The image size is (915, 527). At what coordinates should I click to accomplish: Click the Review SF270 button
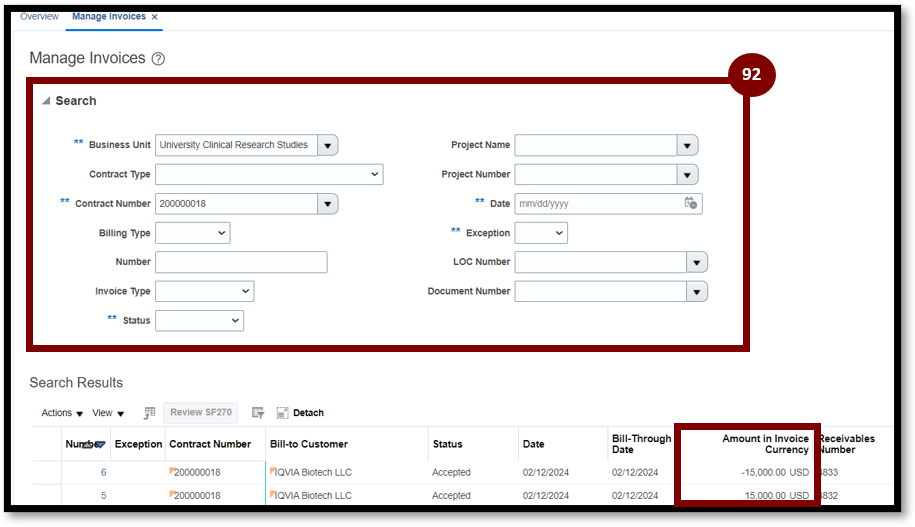[201, 412]
